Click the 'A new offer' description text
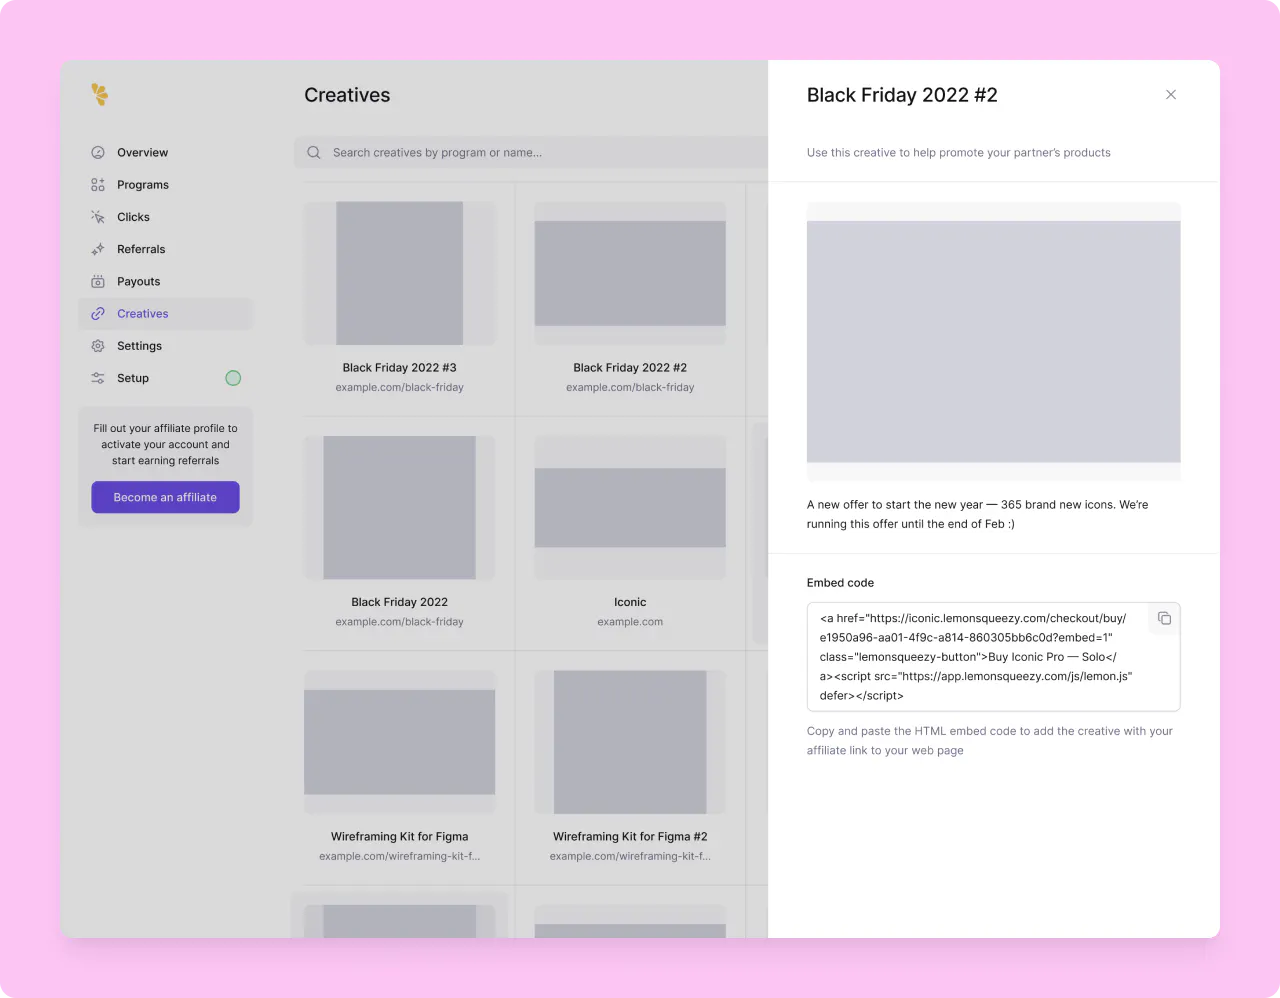The width and height of the screenshot is (1280, 998). coord(978,514)
